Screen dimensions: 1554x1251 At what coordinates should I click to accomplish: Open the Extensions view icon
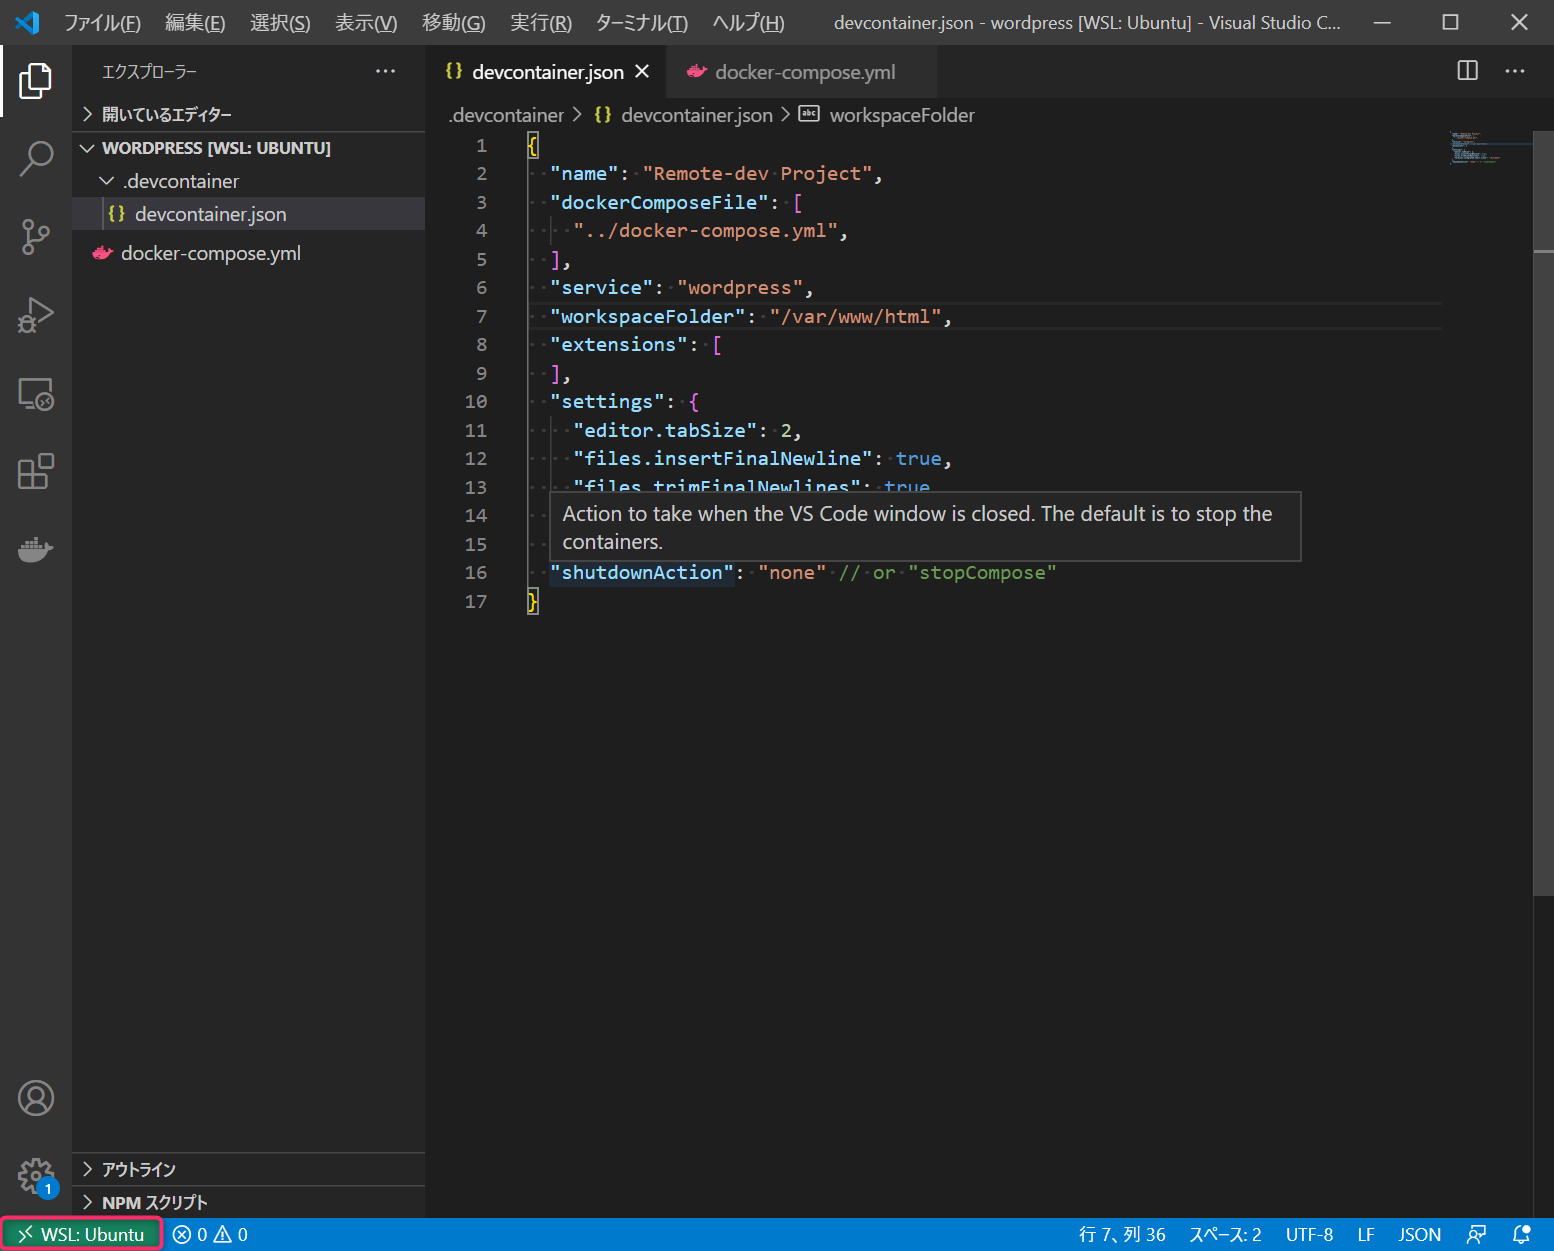pos(35,472)
